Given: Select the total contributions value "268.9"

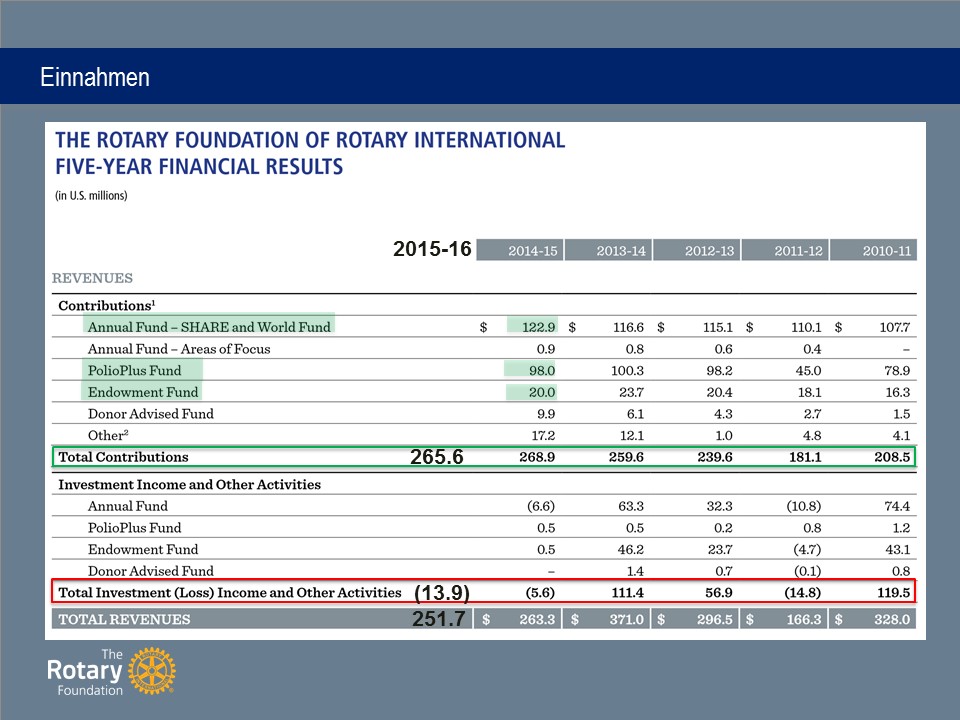Looking at the screenshot, I should click(x=537, y=457).
